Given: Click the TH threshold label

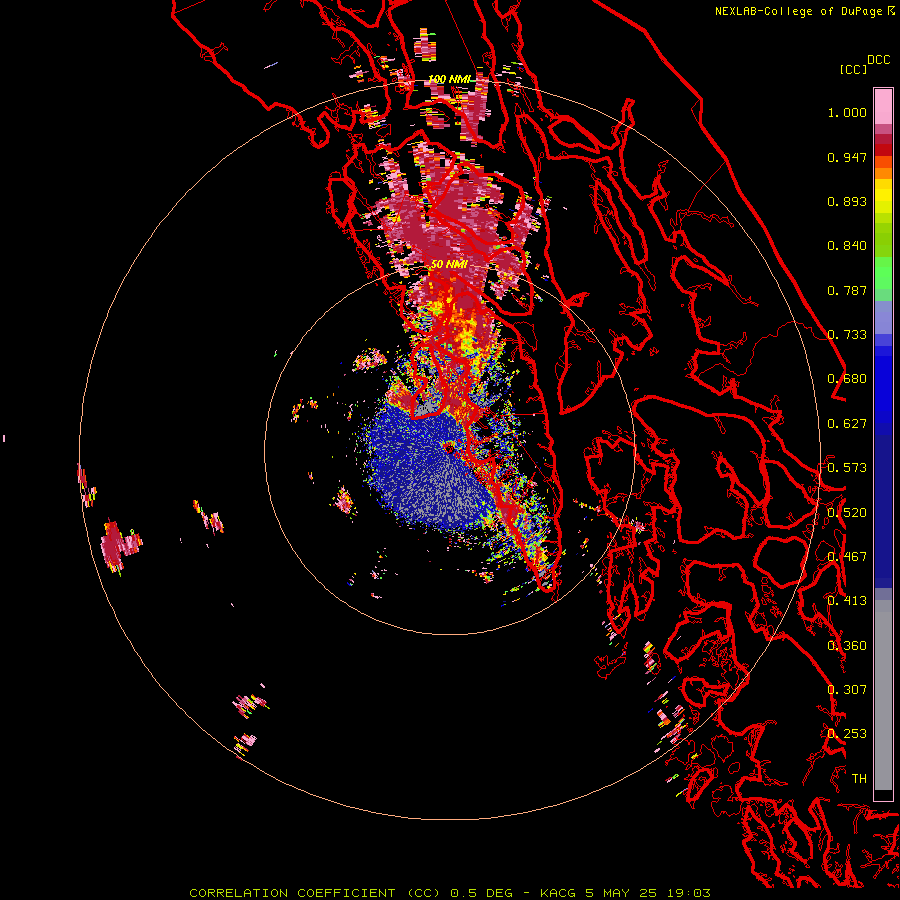Looking at the screenshot, I should tap(859, 779).
